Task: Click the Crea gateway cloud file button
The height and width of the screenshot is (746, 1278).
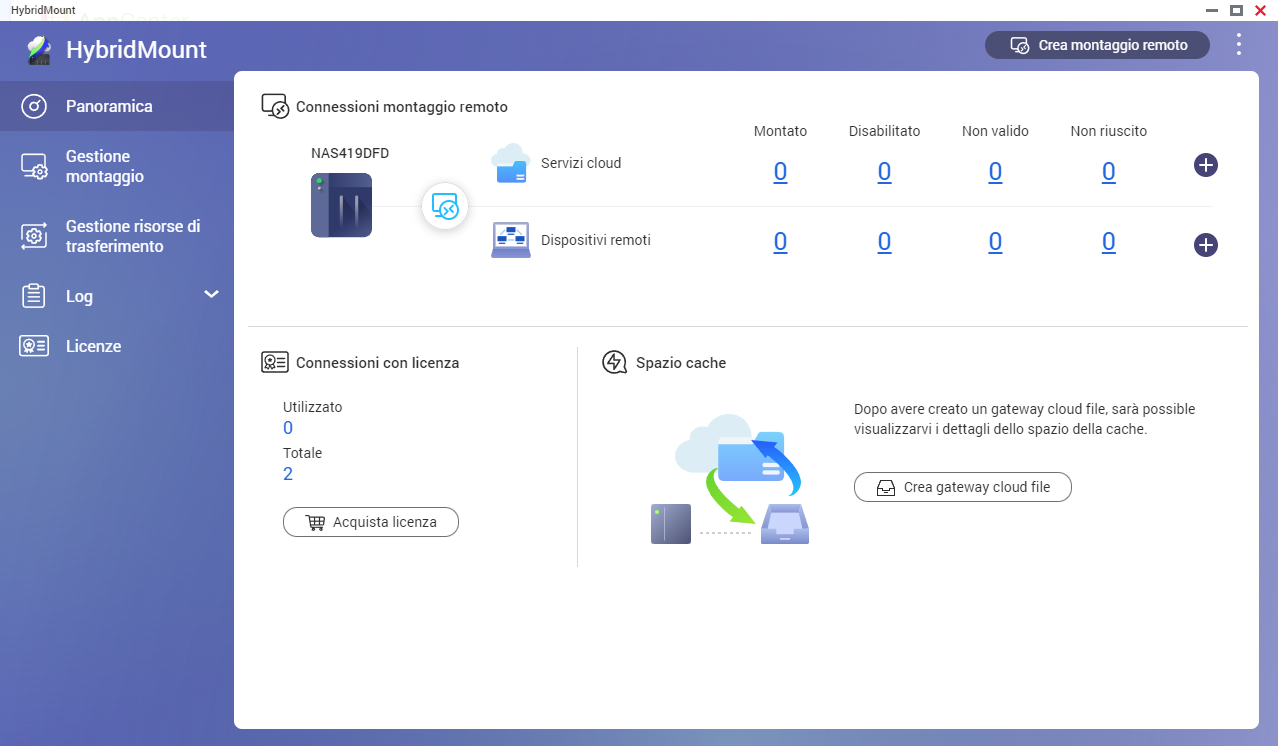Action: tap(963, 487)
